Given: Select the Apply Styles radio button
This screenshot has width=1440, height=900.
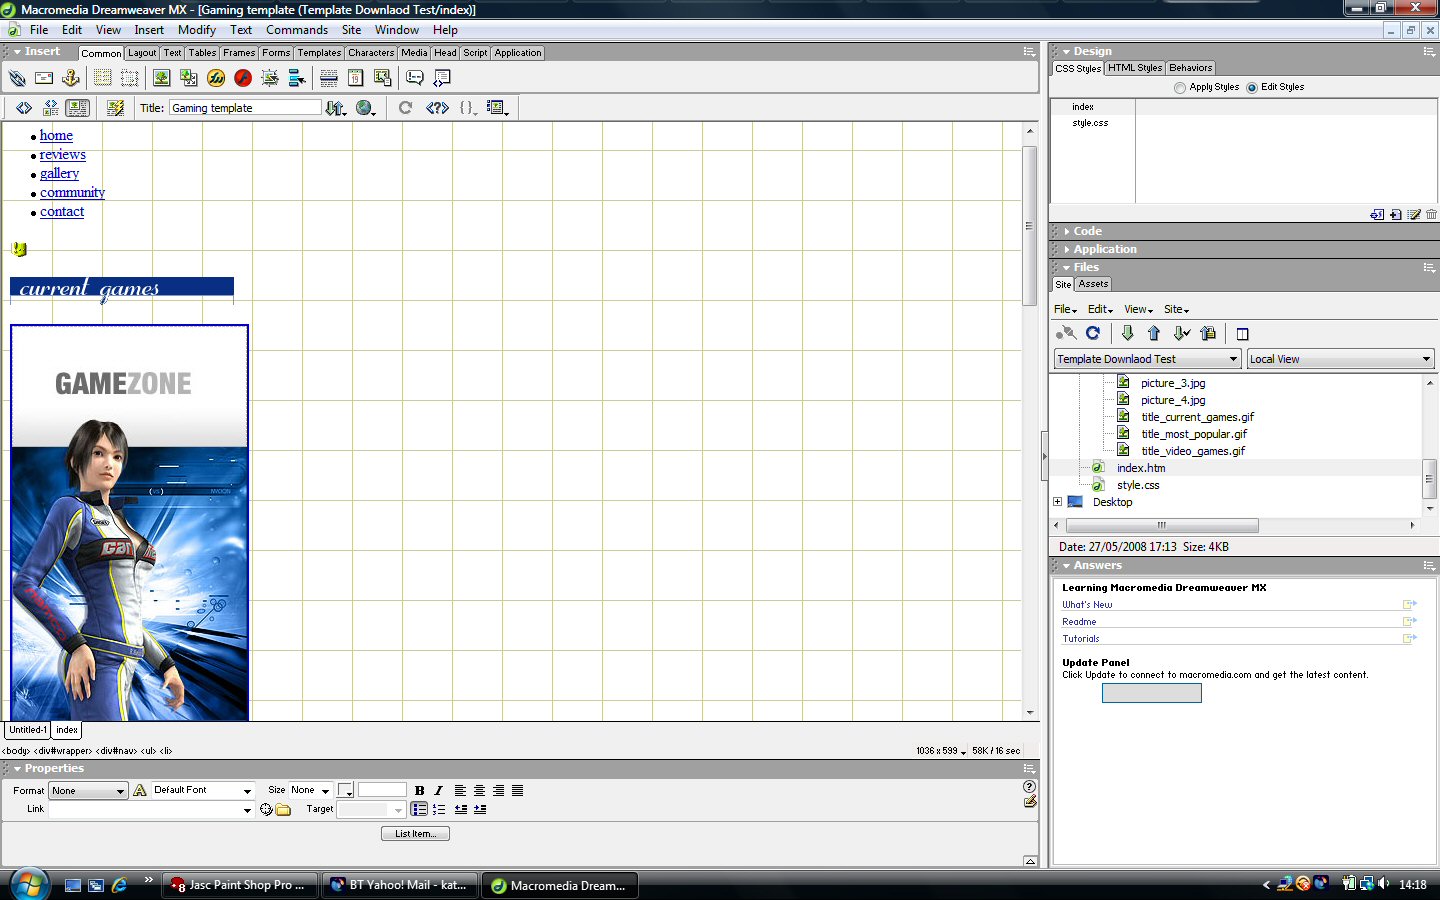Looking at the screenshot, I should (1180, 88).
